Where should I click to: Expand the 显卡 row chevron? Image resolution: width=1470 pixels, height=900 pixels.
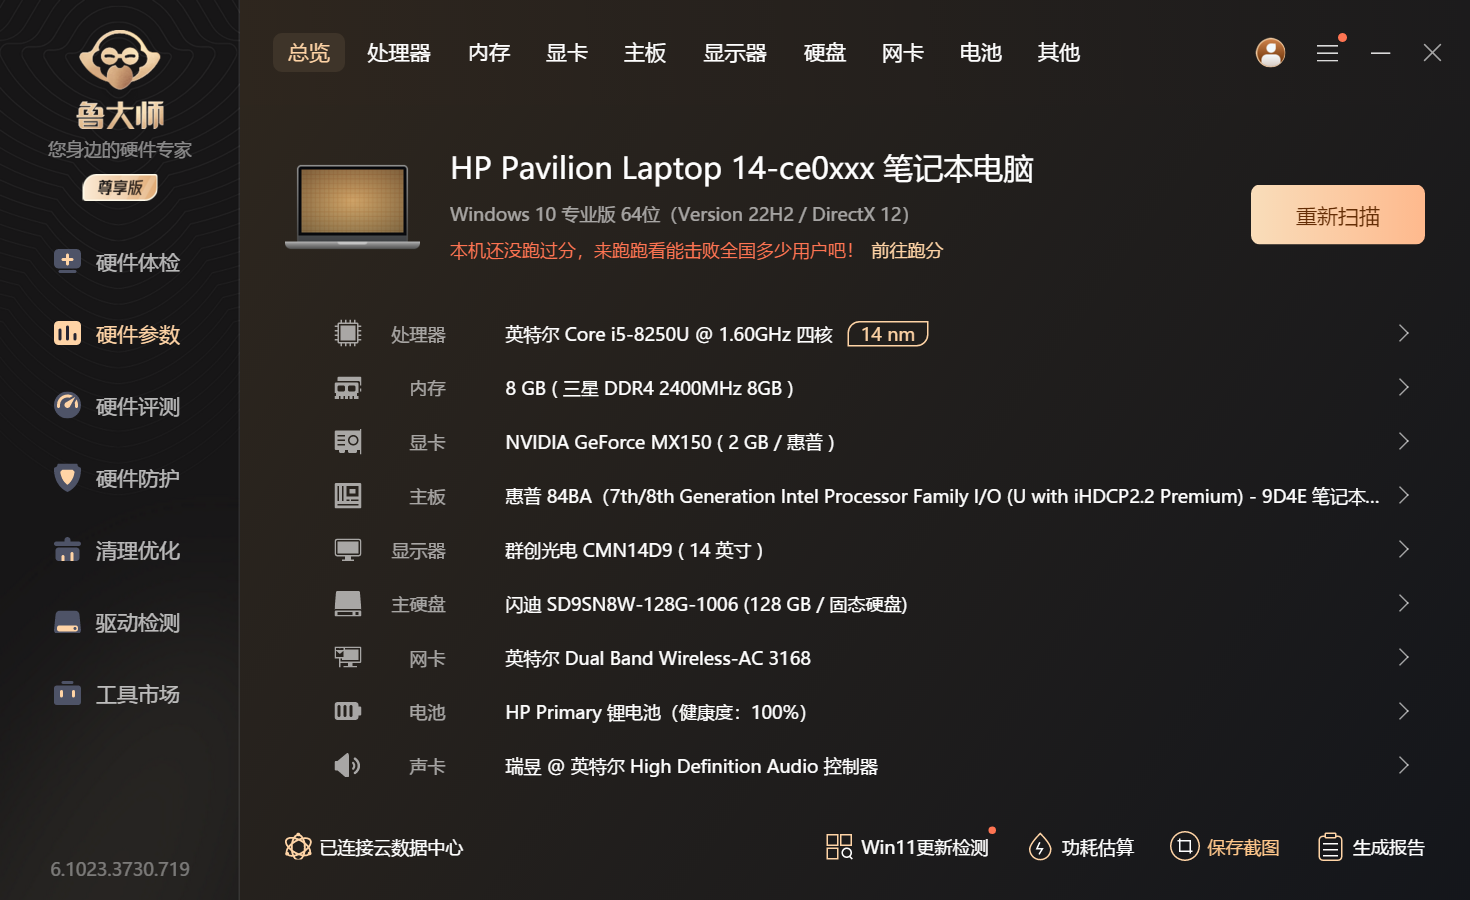point(1404,441)
